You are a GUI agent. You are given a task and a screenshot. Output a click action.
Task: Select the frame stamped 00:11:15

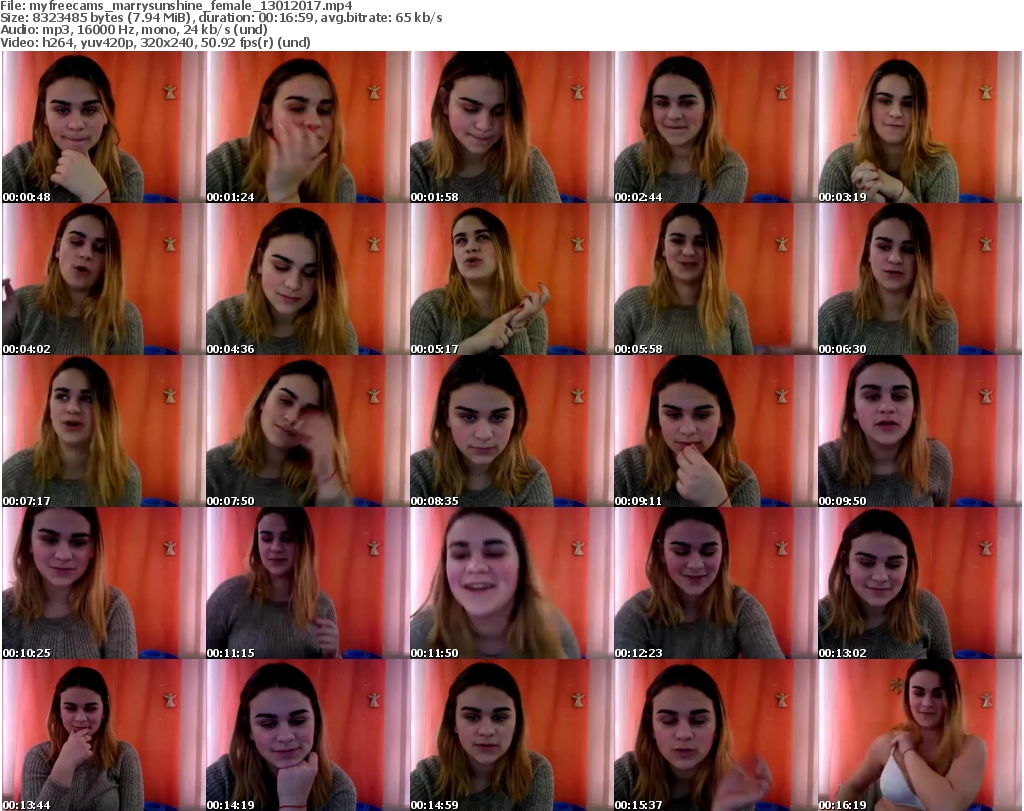pyautogui.click(x=308, y=583)
